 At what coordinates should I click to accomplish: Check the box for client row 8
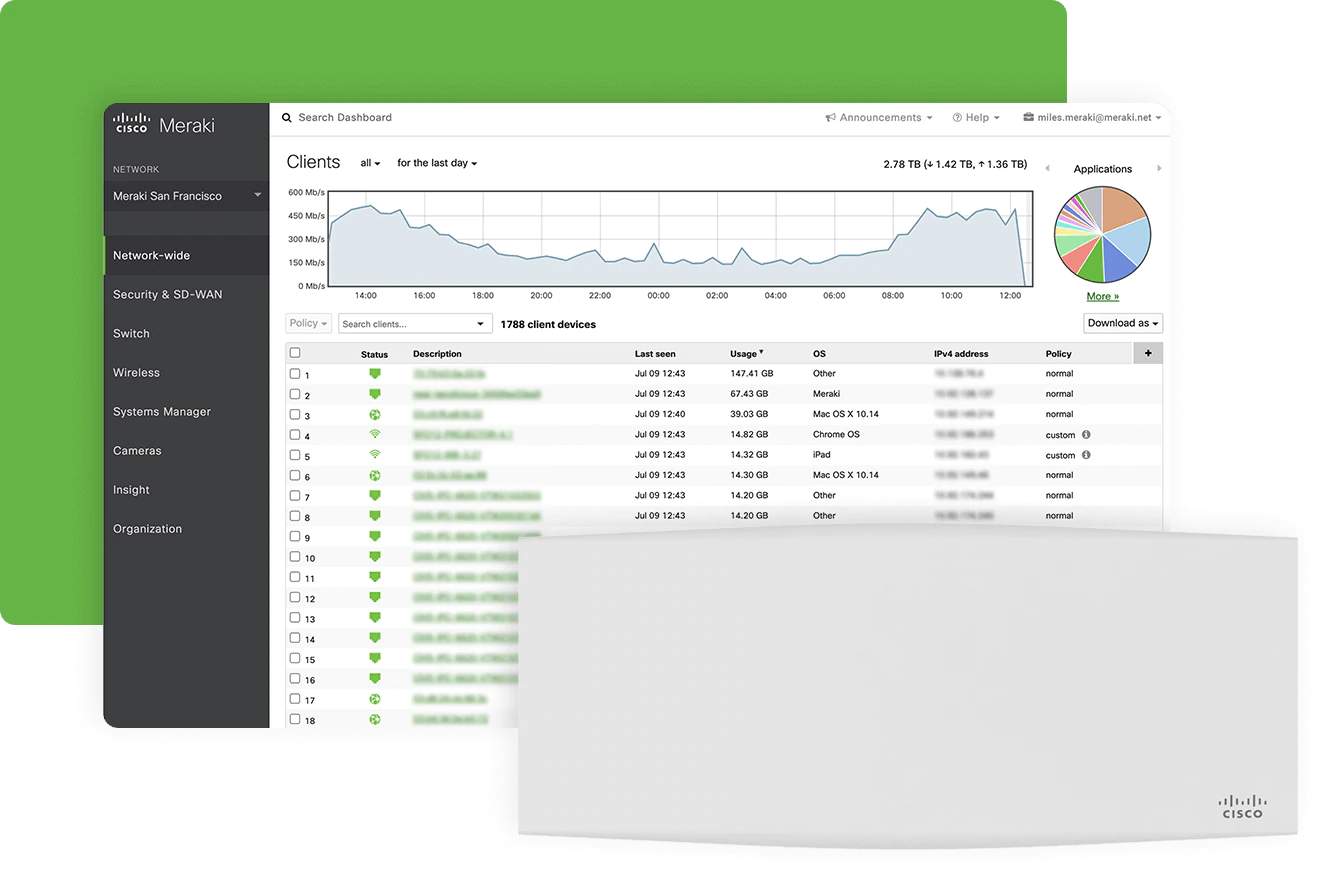coord(295,516)
